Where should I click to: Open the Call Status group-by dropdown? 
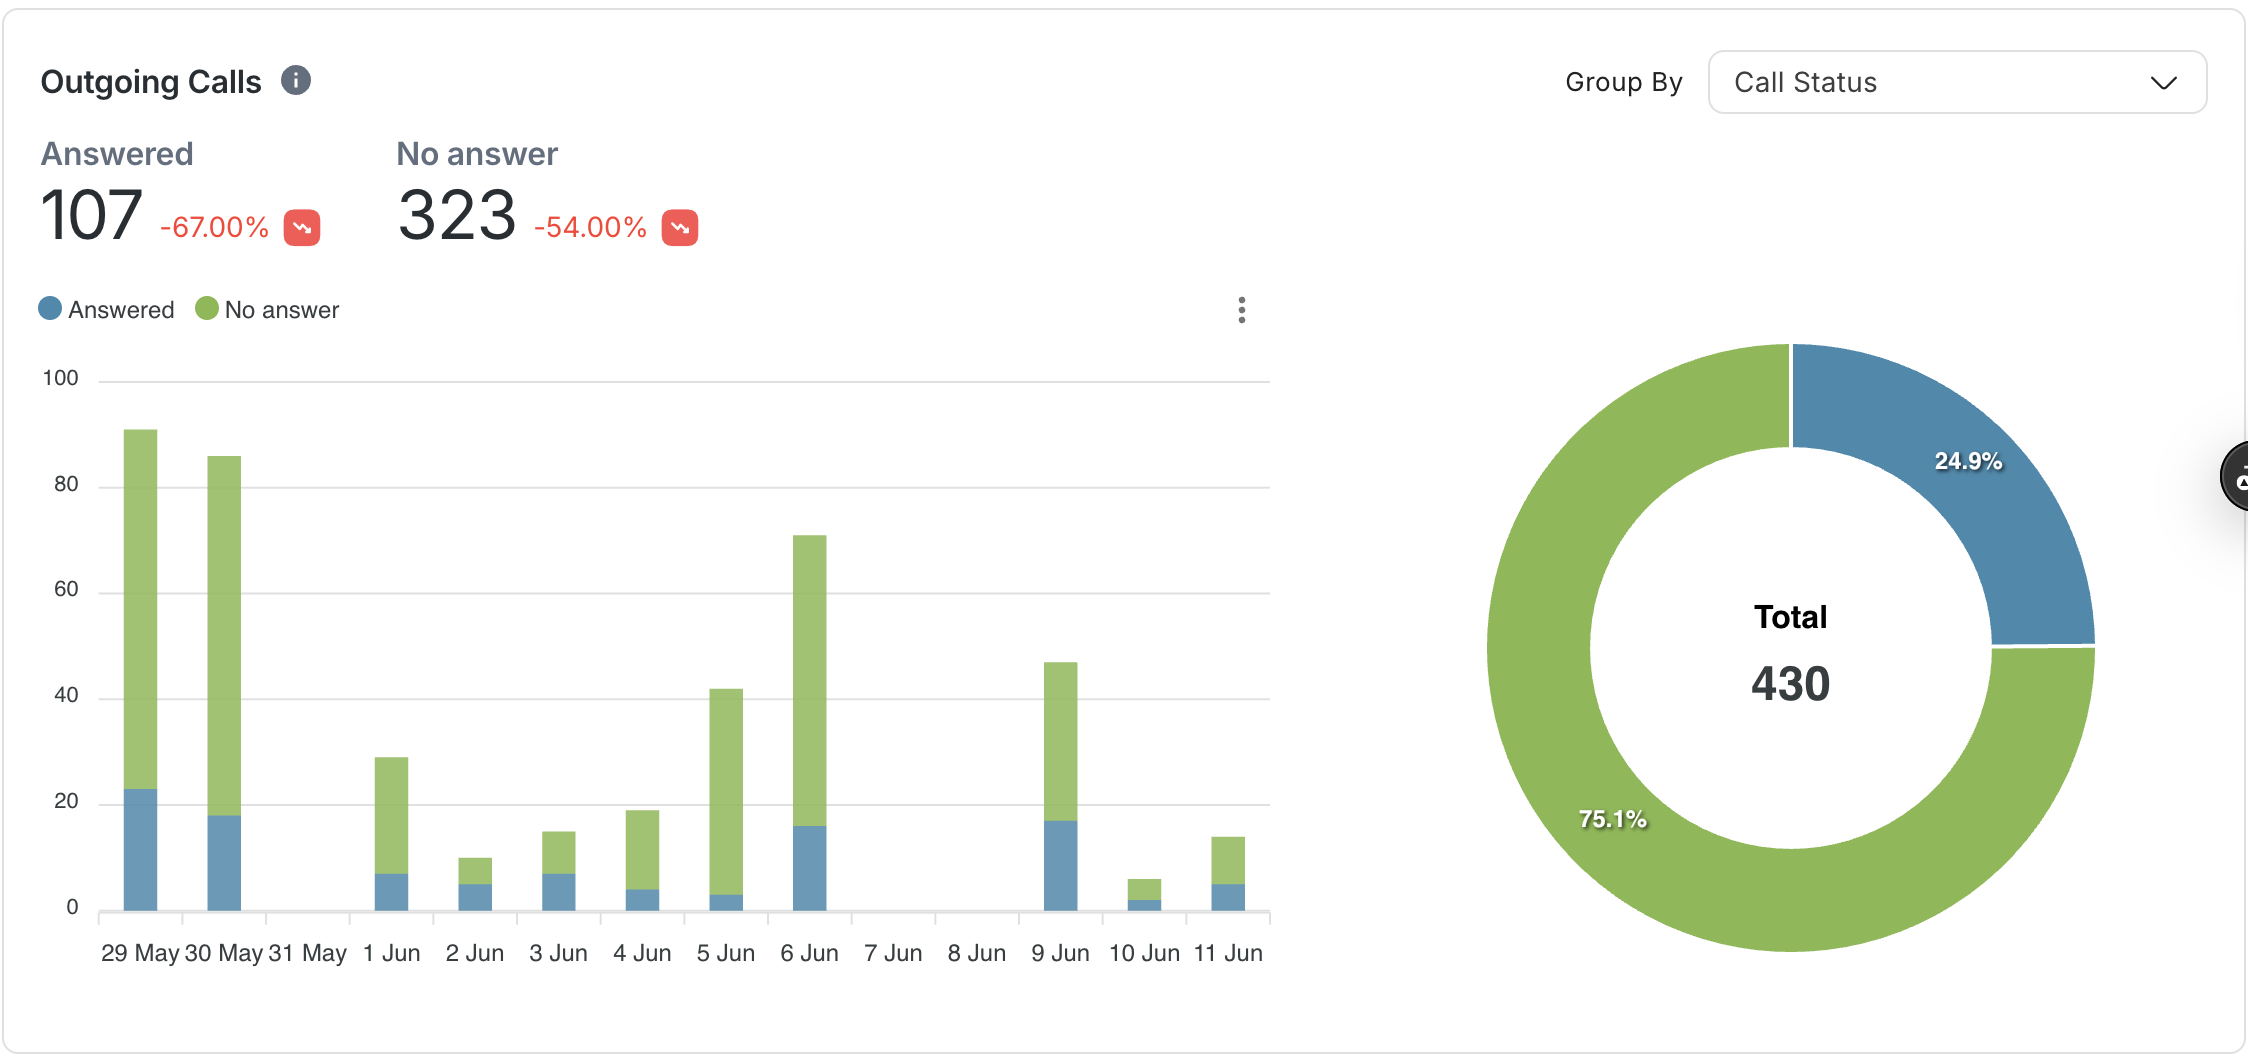1956,82
